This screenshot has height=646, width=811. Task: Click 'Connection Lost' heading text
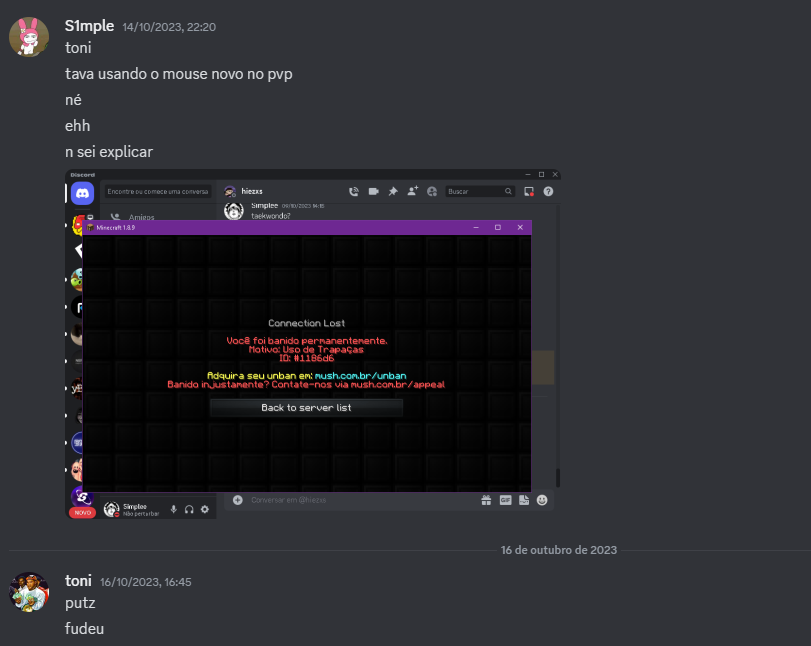click(306, 323)
